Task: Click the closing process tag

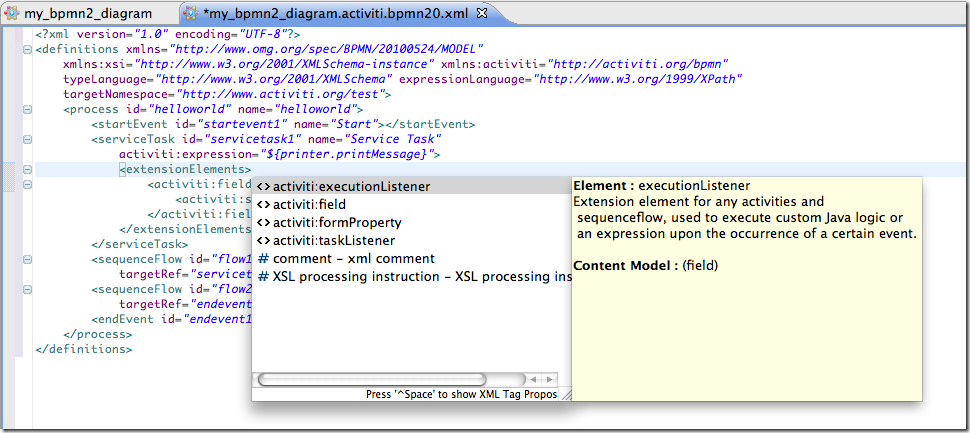Action: [x=97, y=335]
